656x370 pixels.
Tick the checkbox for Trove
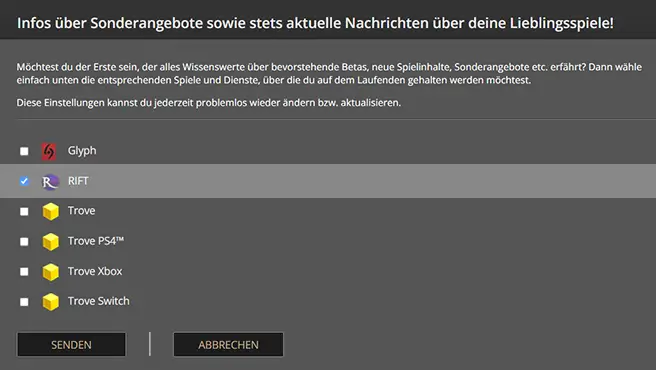click(24, 211)
